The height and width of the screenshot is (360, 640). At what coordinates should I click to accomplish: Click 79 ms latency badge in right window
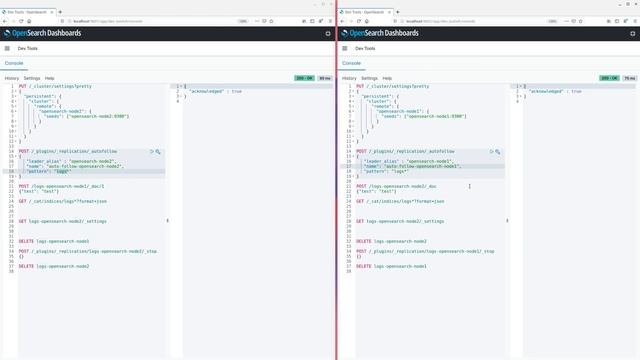630,78
